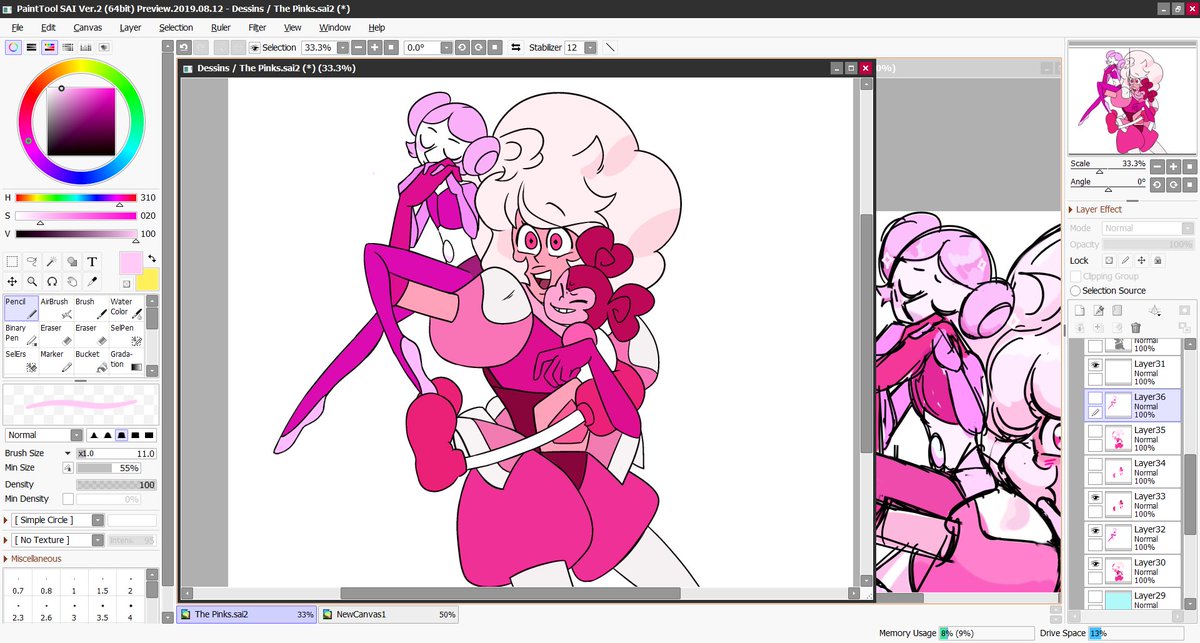Open the Layer menu

point(130,28)
